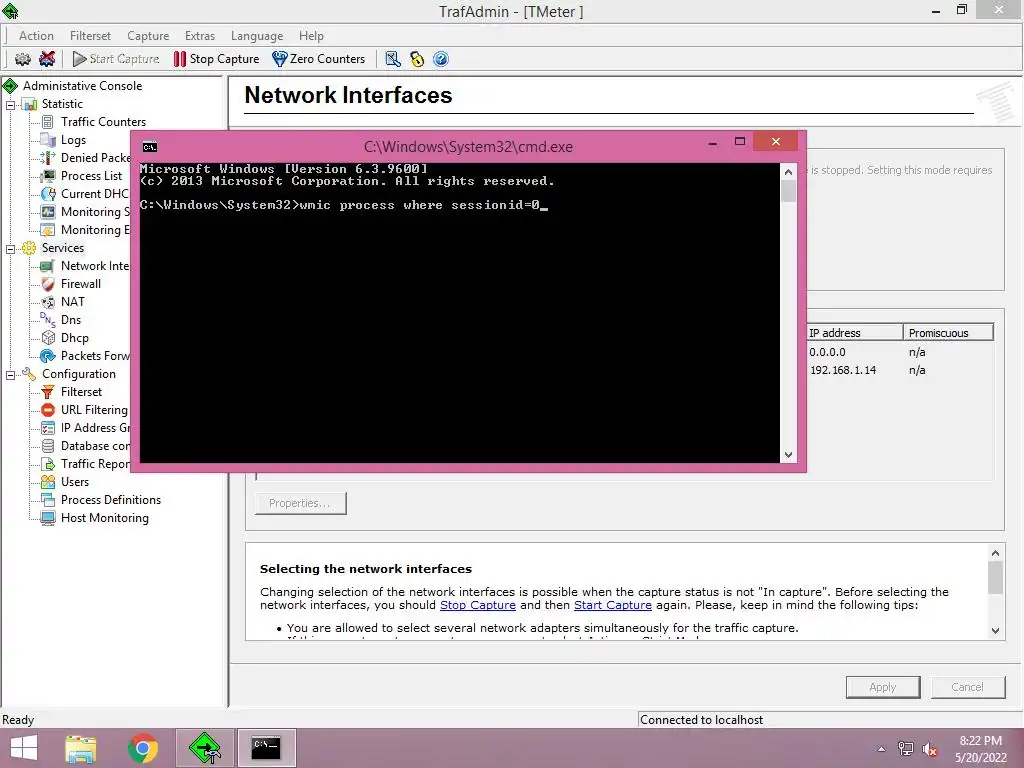
Task: Open the Process List monitor icon
Action: [48, 176]
